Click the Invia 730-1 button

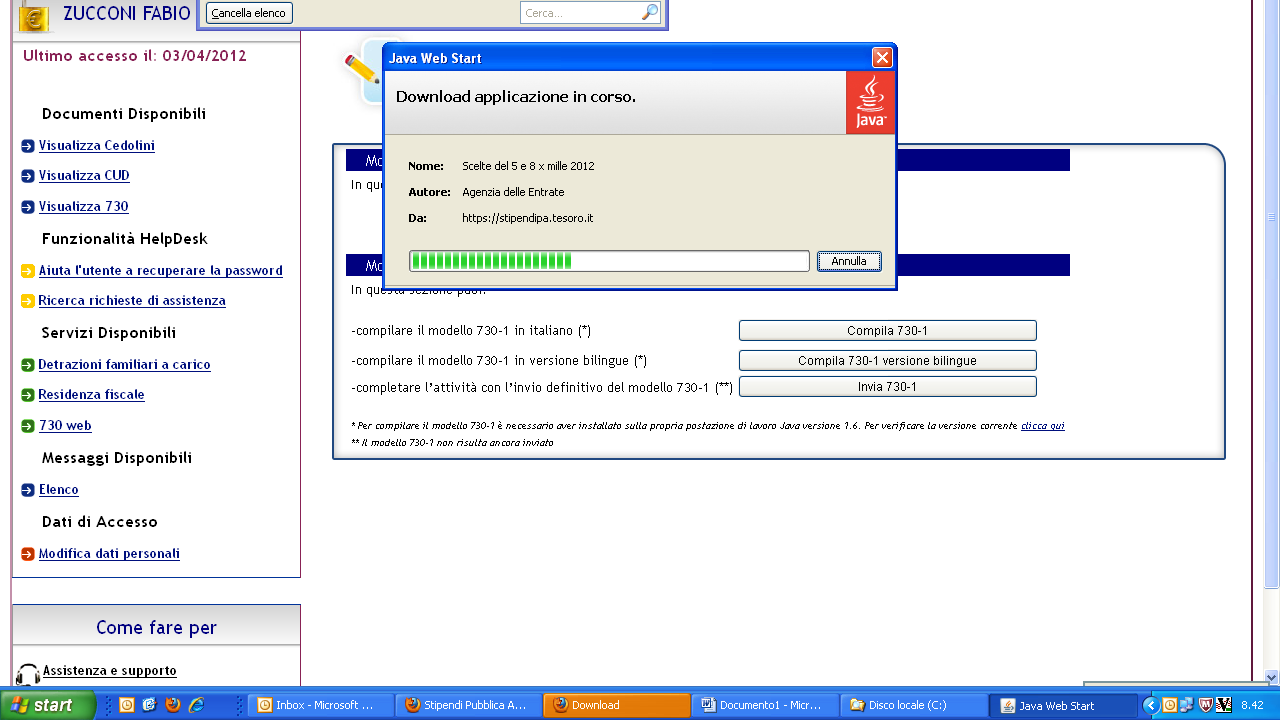(887, 387)
